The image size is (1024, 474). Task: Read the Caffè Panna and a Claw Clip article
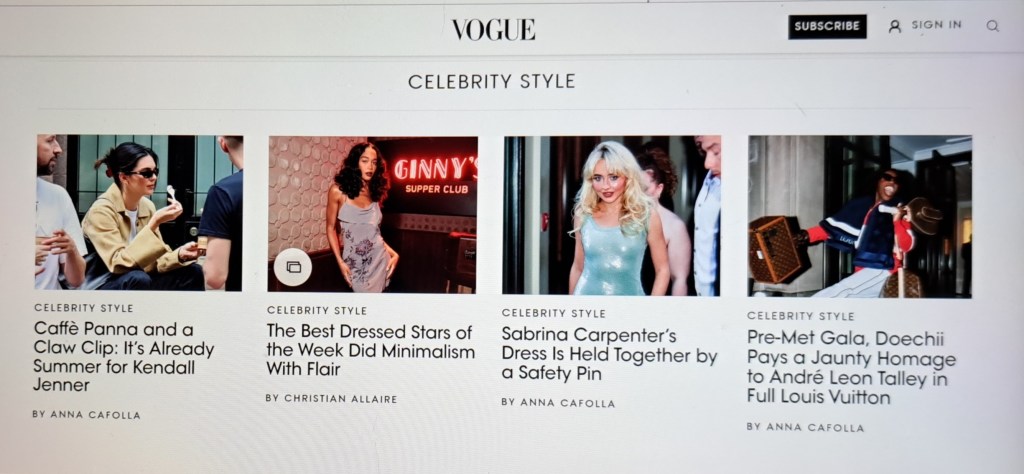click(123, 357)
